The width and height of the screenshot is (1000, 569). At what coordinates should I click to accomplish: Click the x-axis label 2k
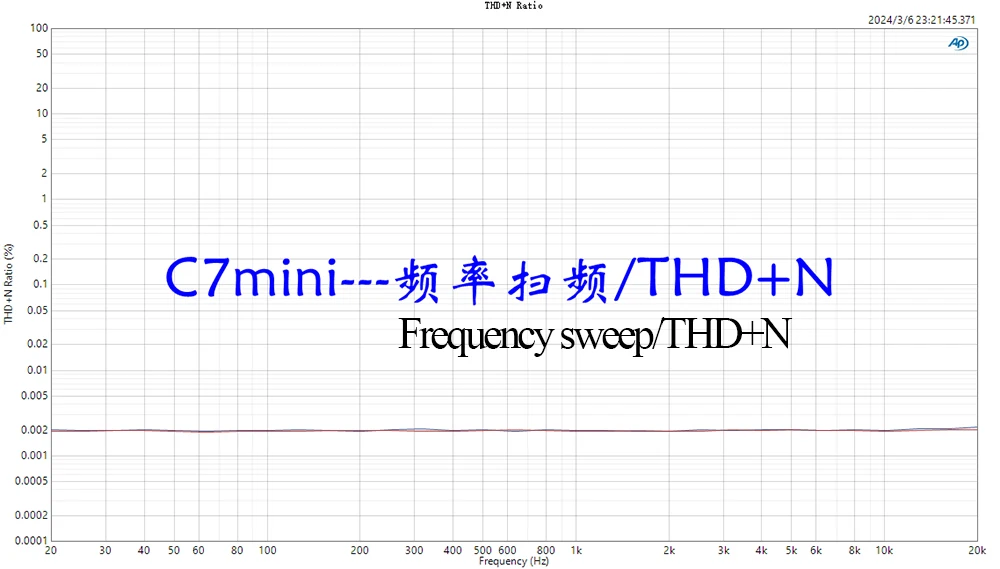tap(669, 550)
